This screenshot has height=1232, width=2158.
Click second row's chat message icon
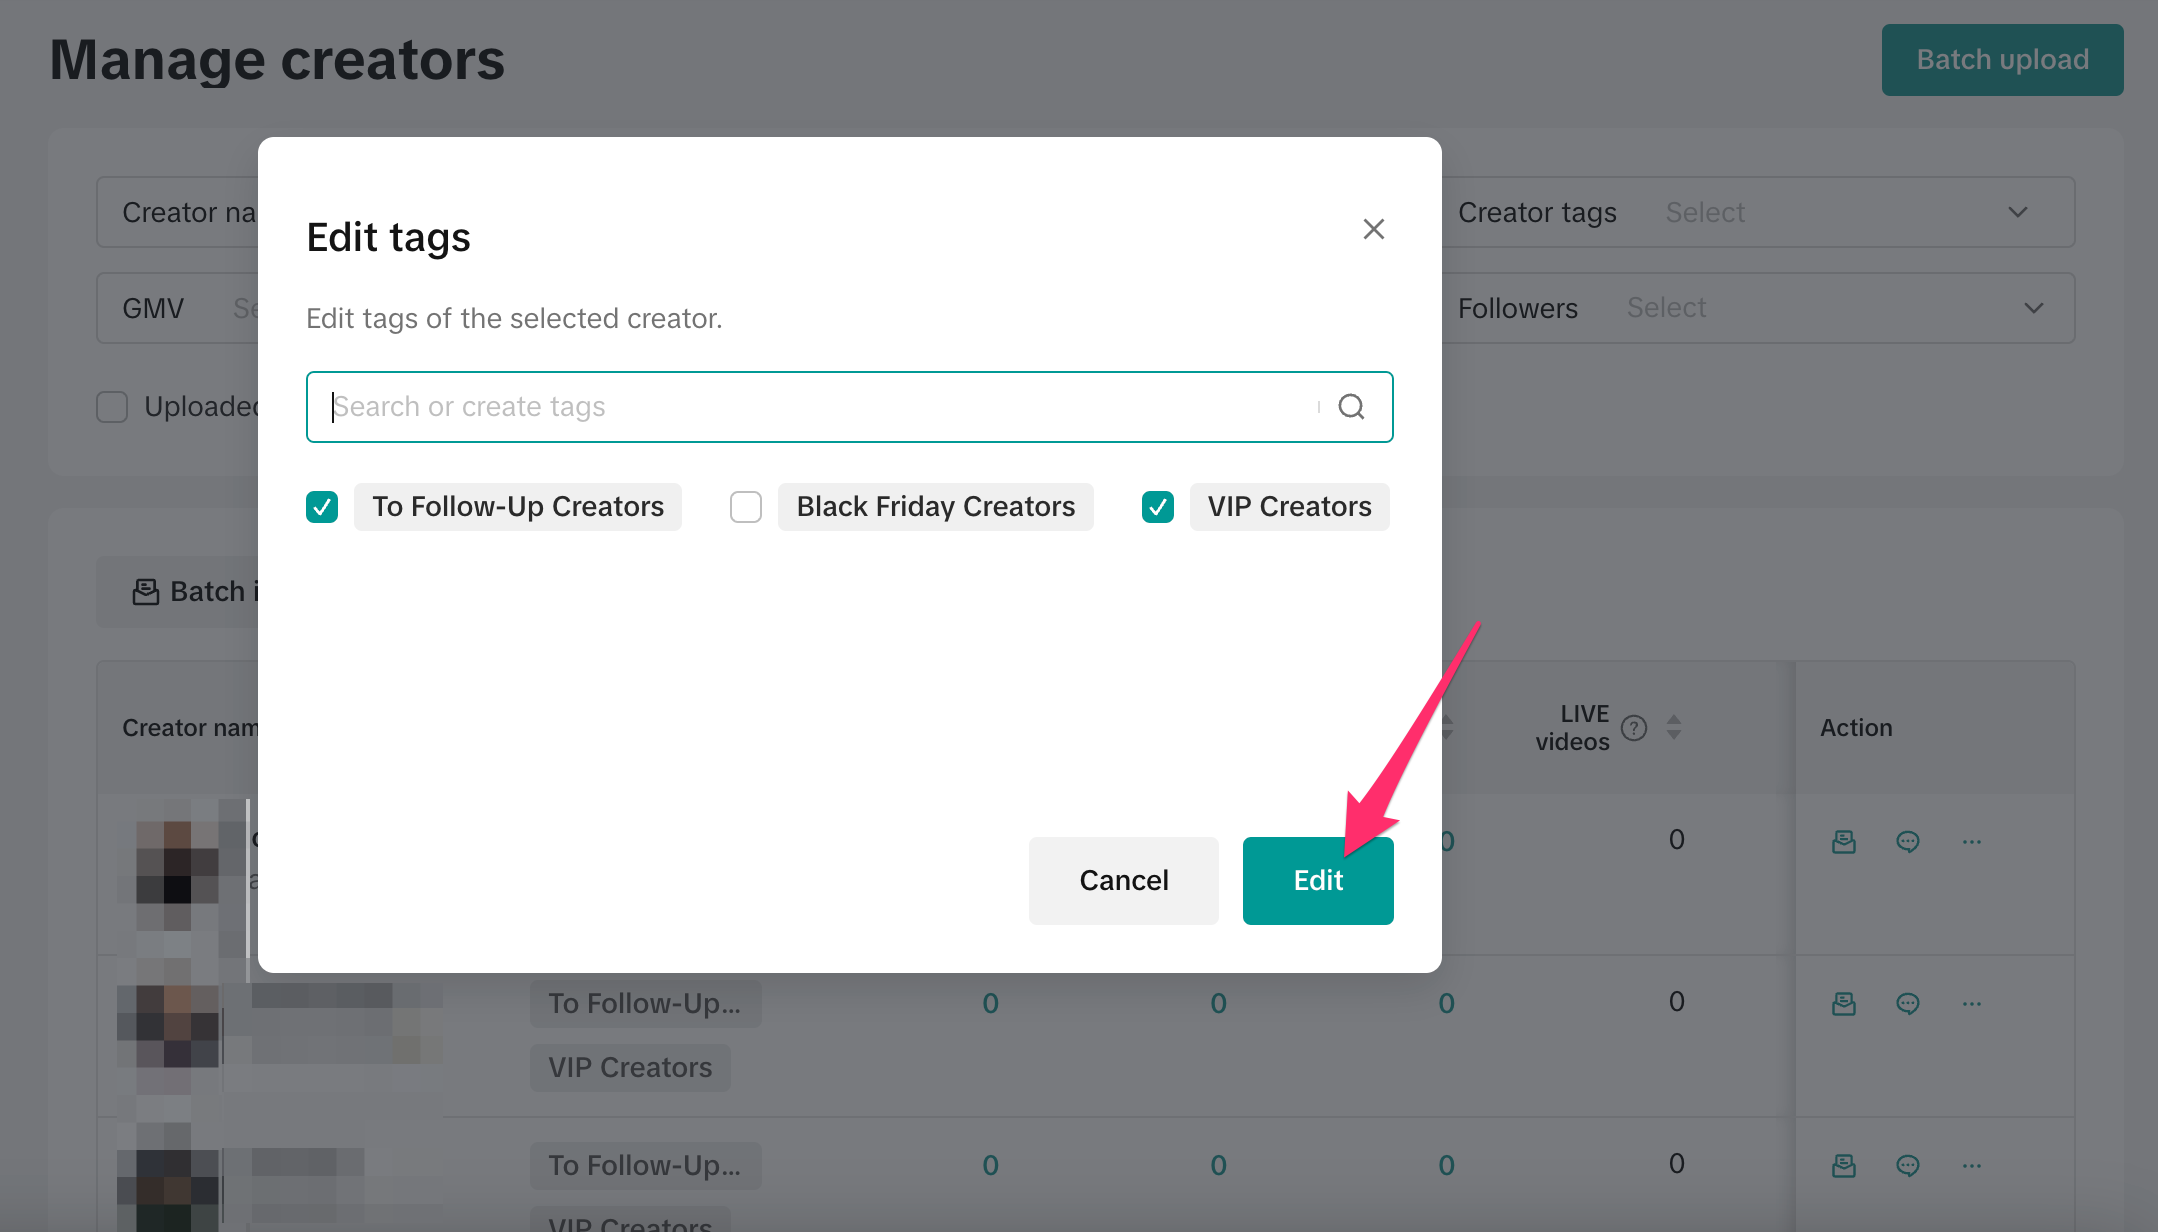click(x=1907, y=1003)
